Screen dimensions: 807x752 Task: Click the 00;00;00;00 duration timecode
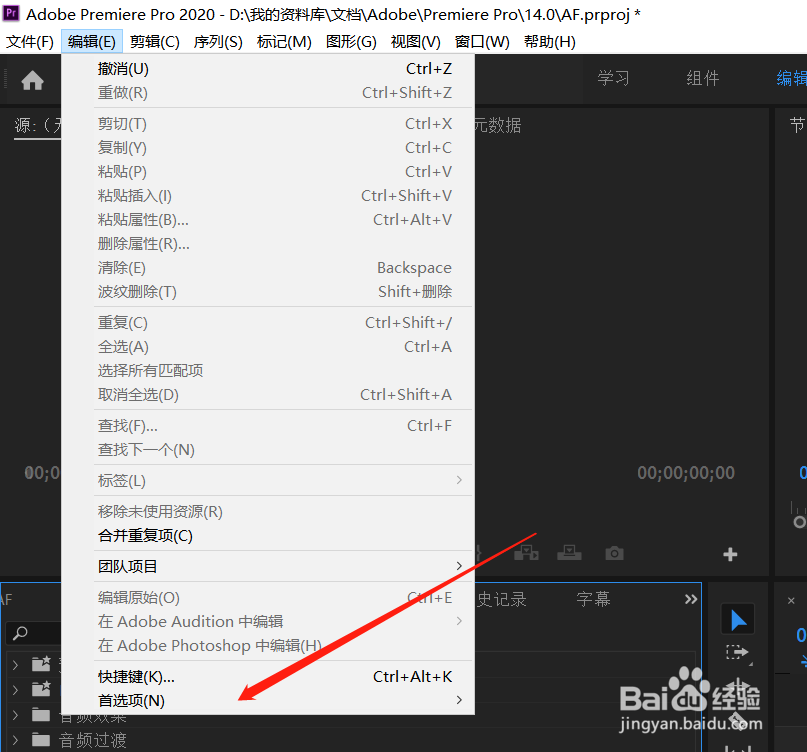point(686,473)
